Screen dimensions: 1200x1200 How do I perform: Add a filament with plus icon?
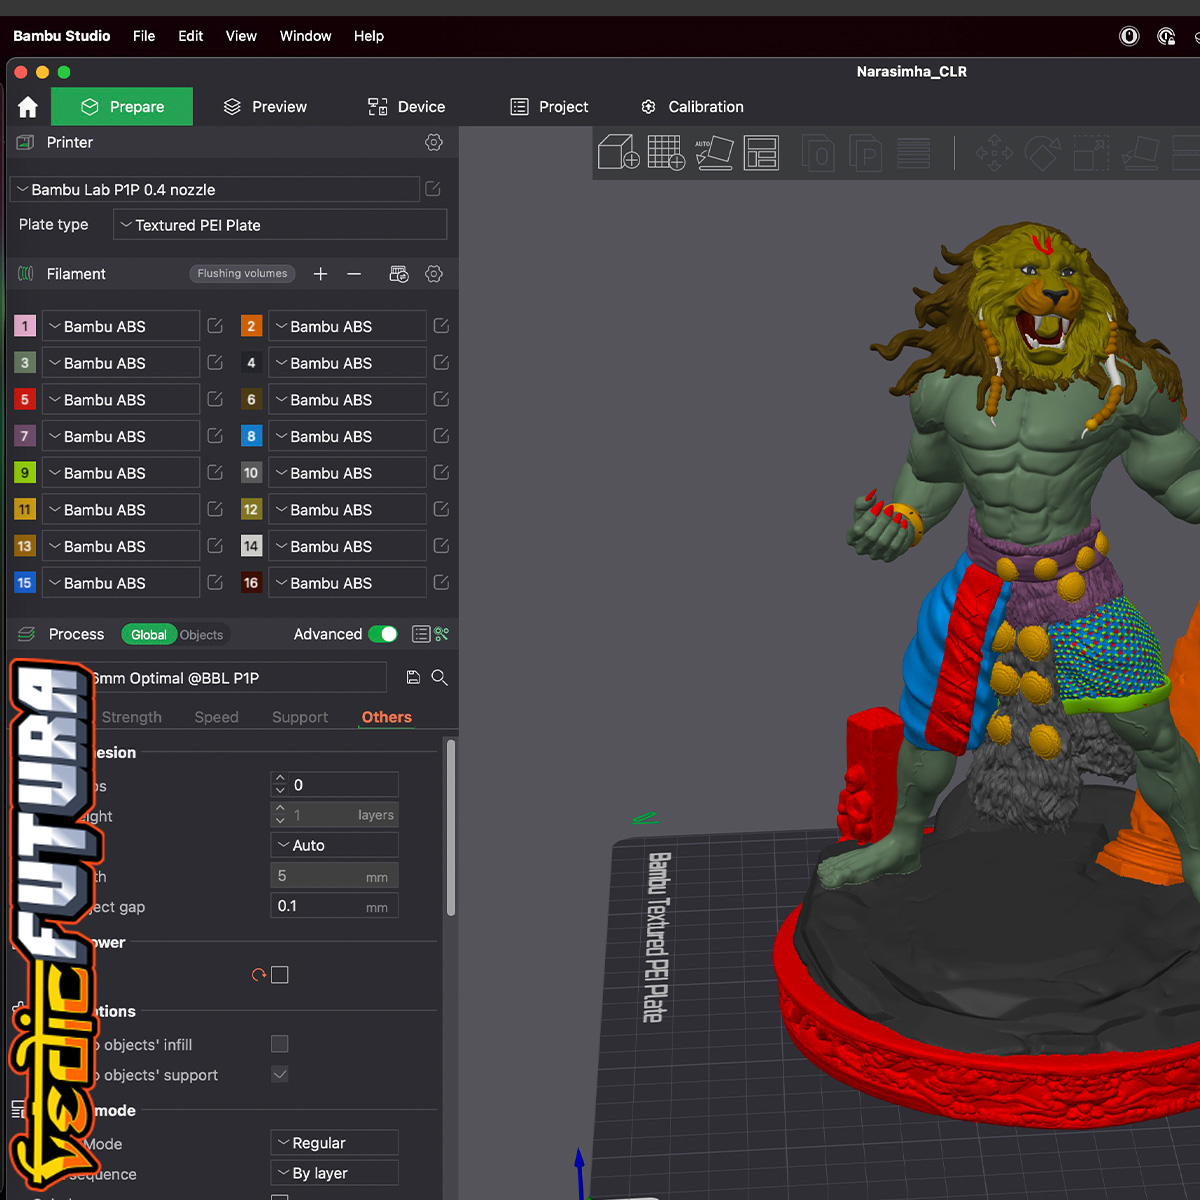(x=320, y=274)
